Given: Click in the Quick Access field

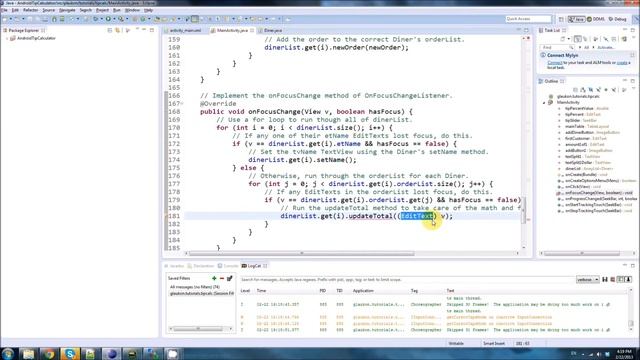Looking at the screenshot, I should (x=529, y=19).
